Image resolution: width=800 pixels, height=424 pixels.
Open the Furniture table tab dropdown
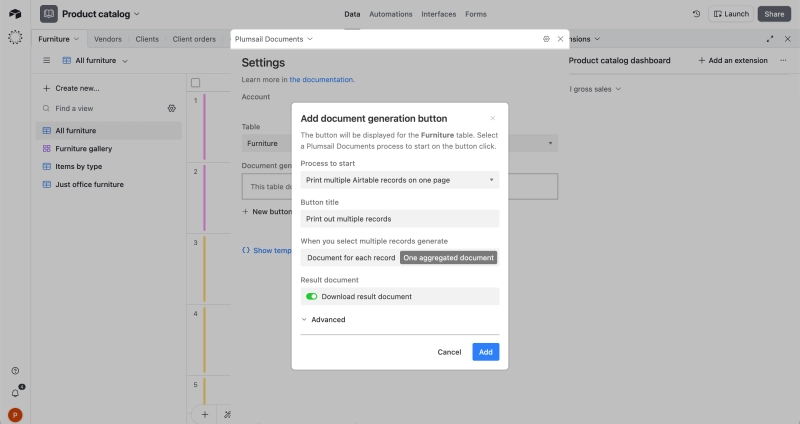[77, 39]
